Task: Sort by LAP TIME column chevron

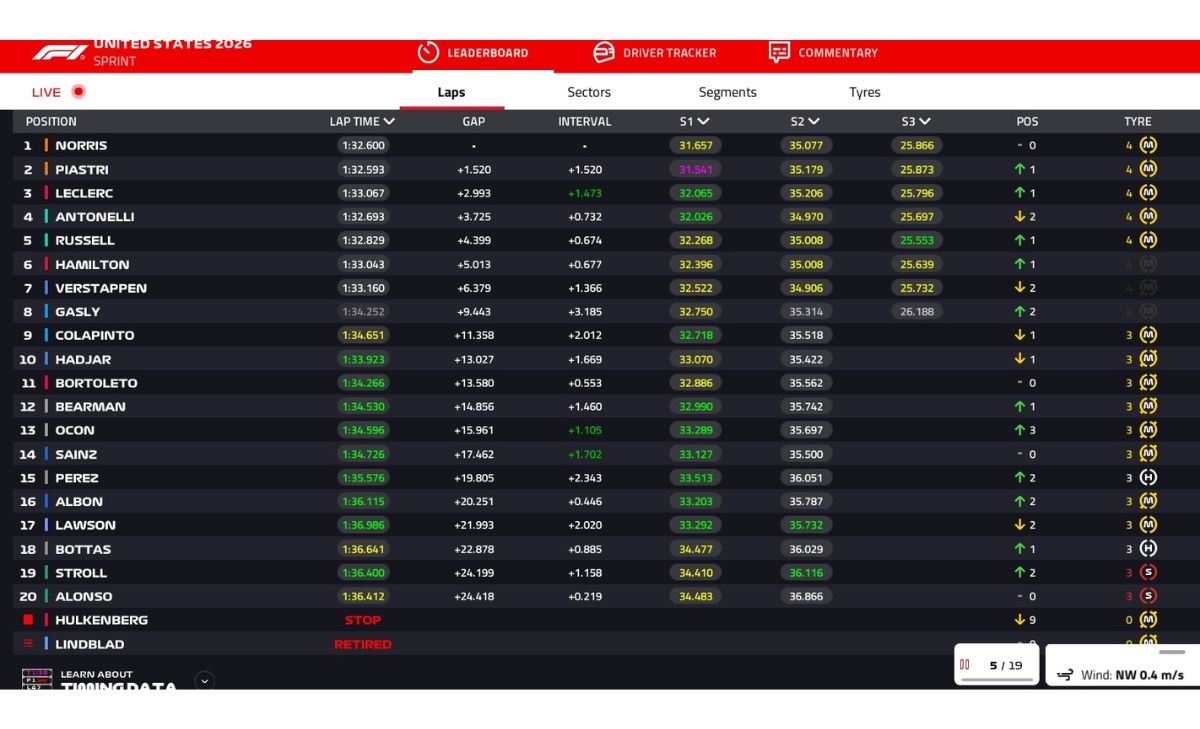Action: (x=389, y=122)
